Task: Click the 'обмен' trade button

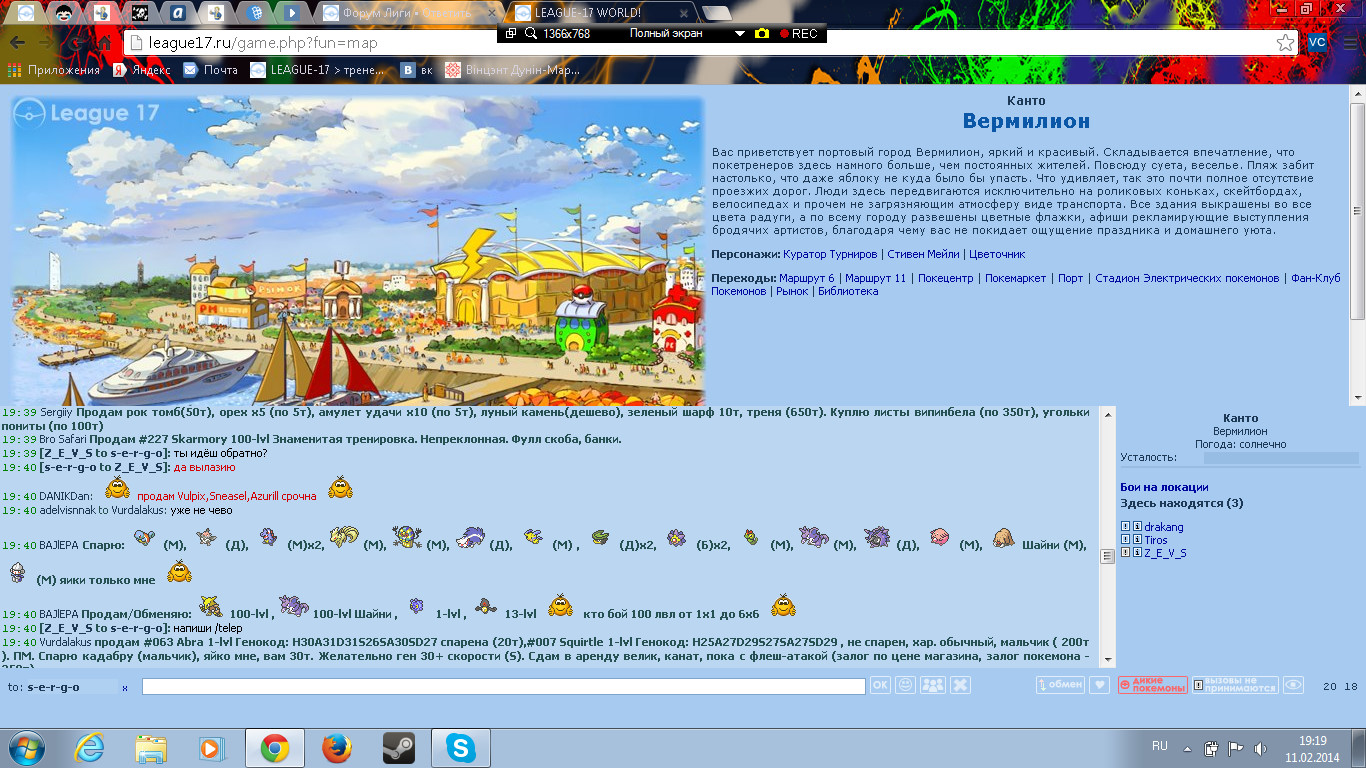Action: 1060,685
